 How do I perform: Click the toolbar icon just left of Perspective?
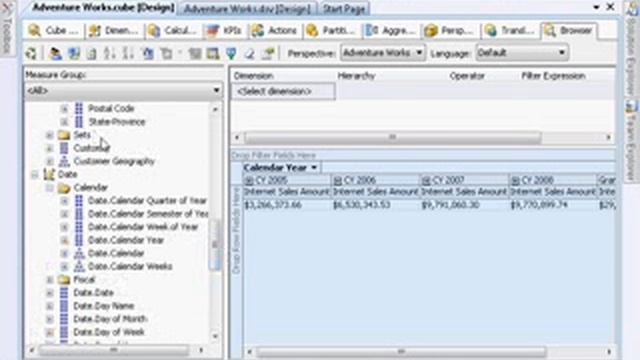(x=268, y=53)
